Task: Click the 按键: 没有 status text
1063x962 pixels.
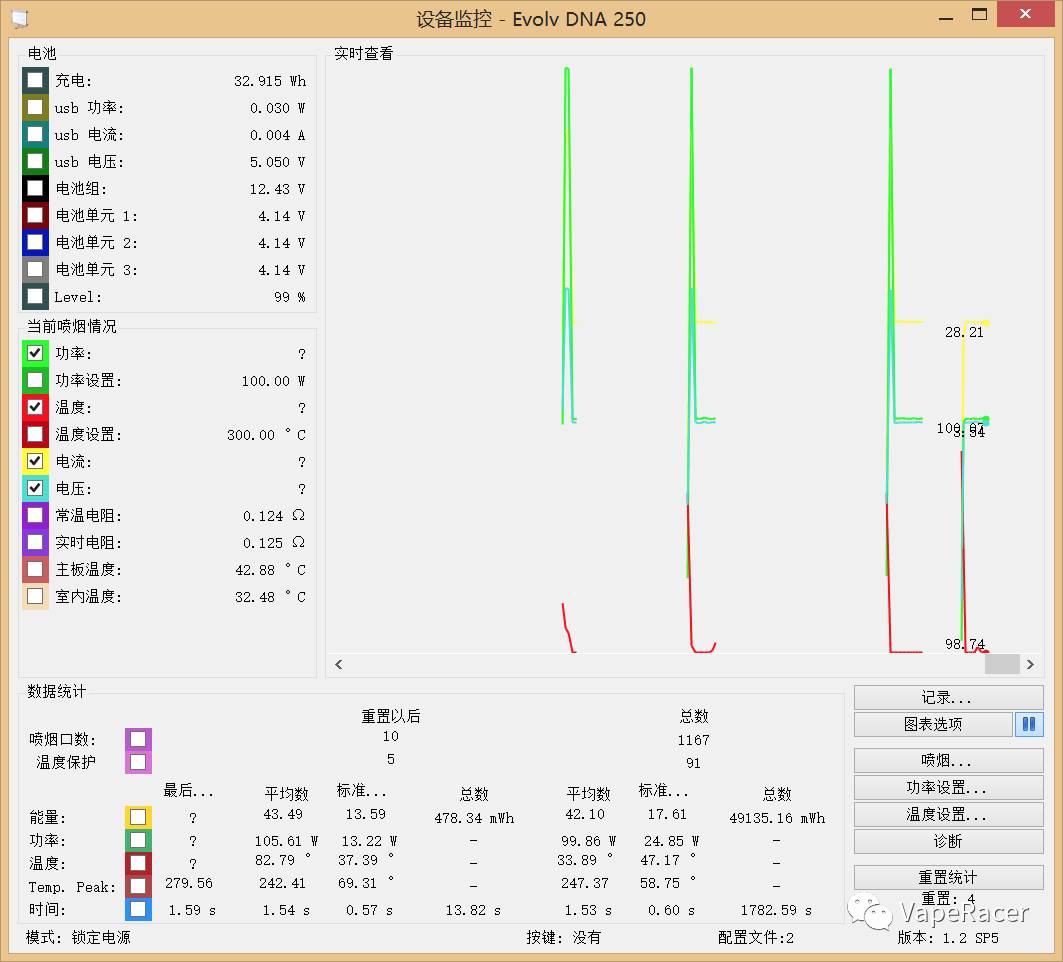Action: coord(563,938)
